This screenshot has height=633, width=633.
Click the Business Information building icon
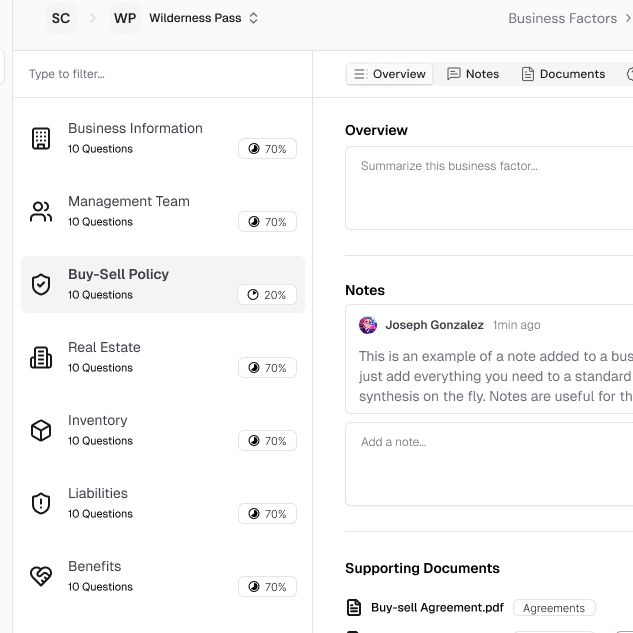tap(41, 139)
